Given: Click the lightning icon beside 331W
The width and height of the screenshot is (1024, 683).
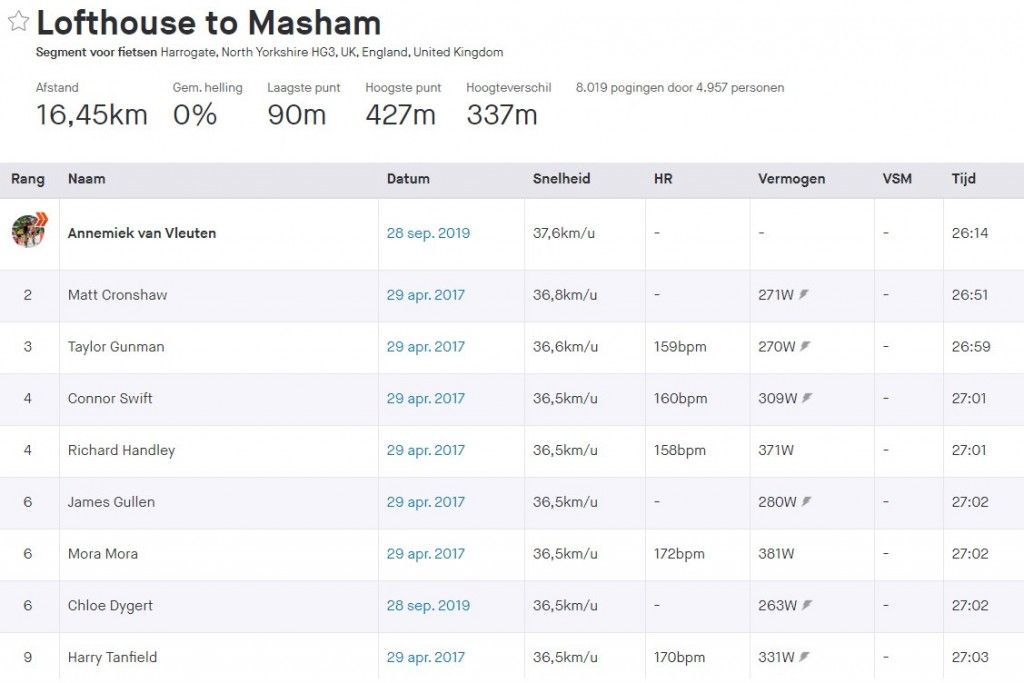Looking at the screenshot, I should pyautogui.click(x=806, y=657).
